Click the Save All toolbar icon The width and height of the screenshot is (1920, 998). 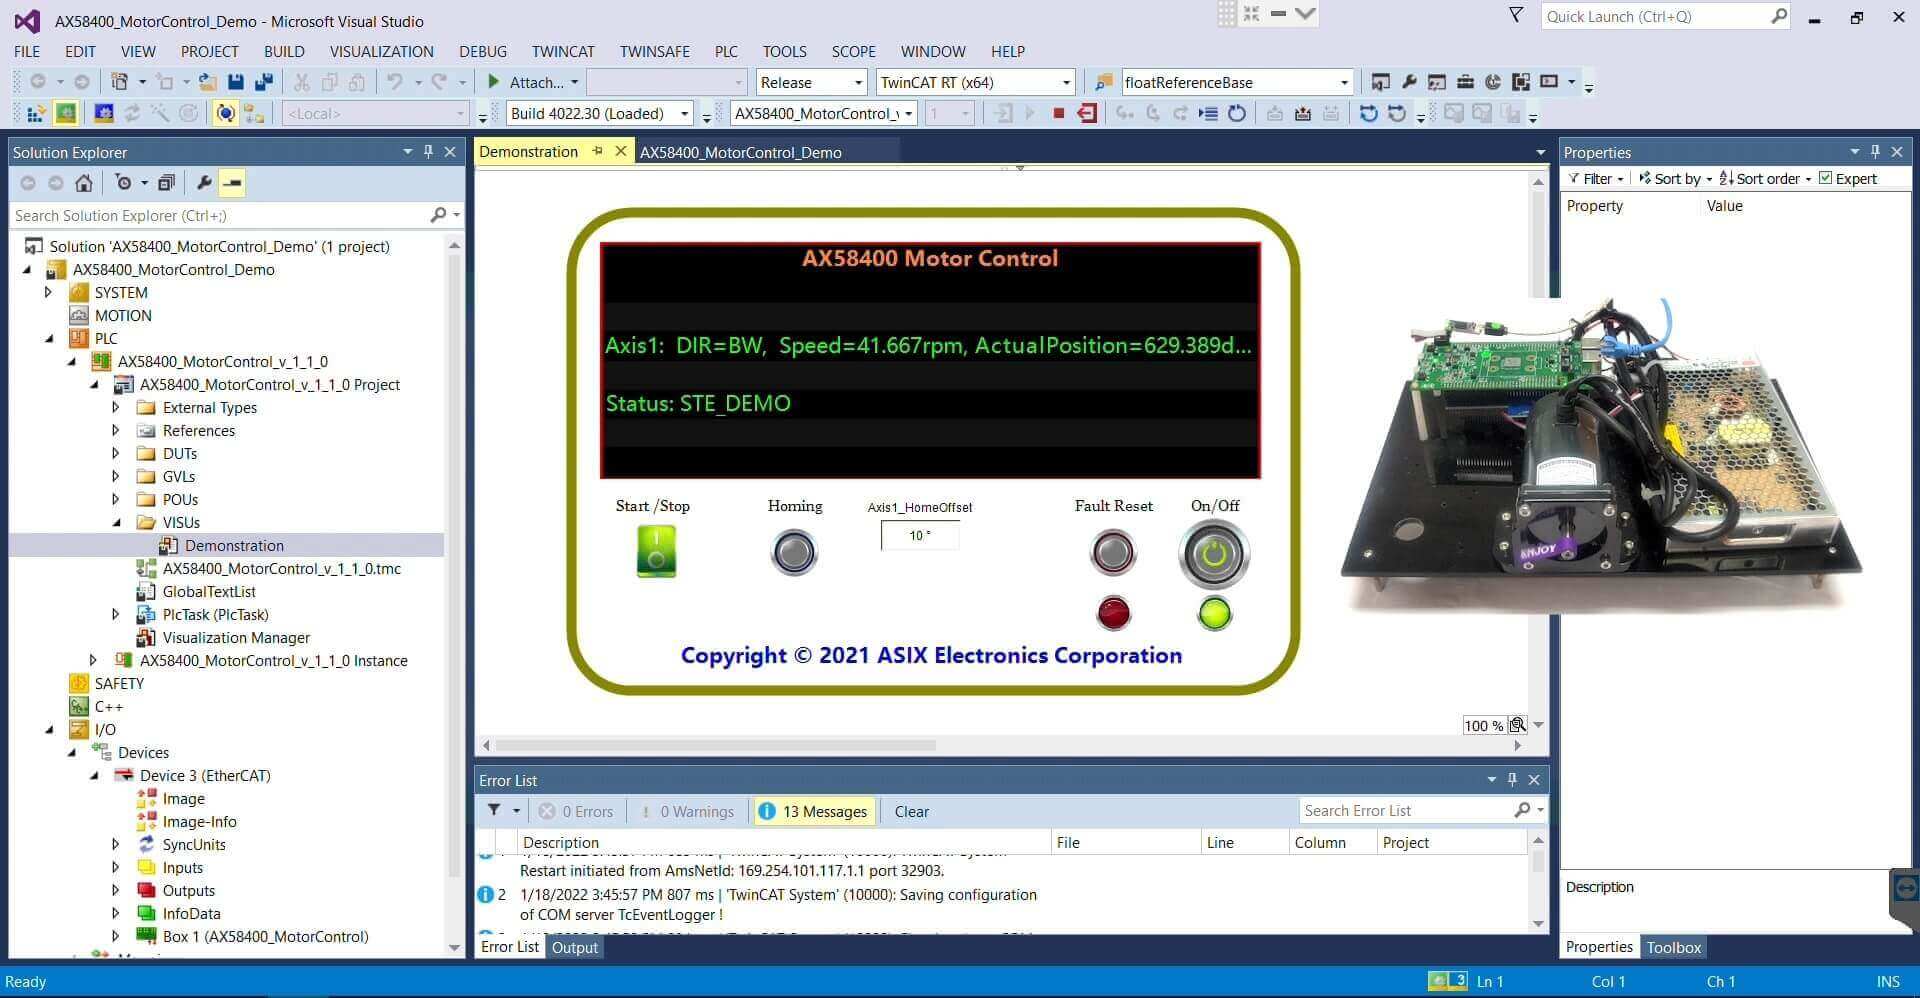(264, 82)
